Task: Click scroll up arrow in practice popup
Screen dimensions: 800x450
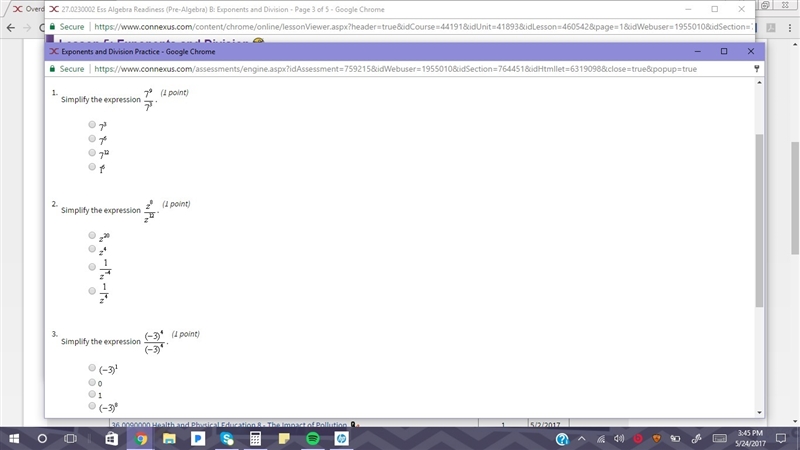Action: [759, 83]
